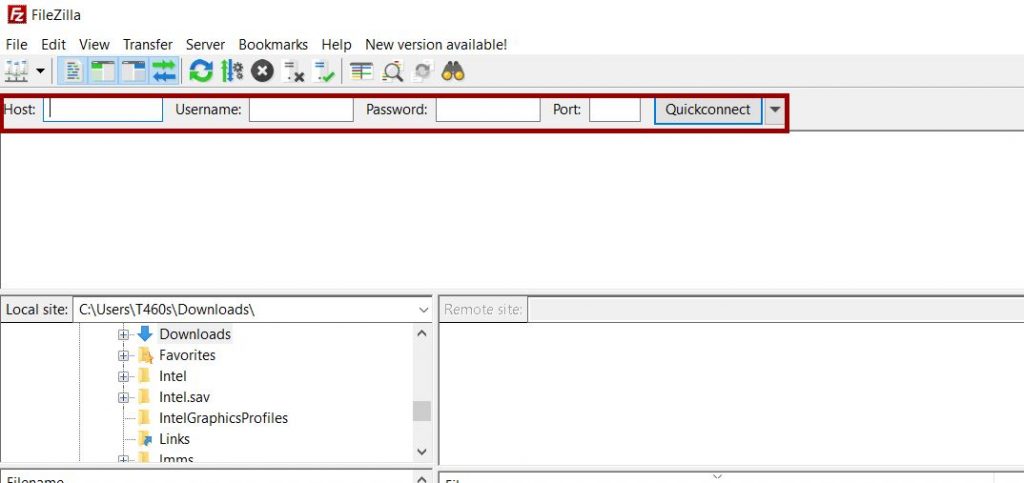Reconnect to the last used server
The image size is (1024, 483).
pyautogui.click(x=324, y=70)
